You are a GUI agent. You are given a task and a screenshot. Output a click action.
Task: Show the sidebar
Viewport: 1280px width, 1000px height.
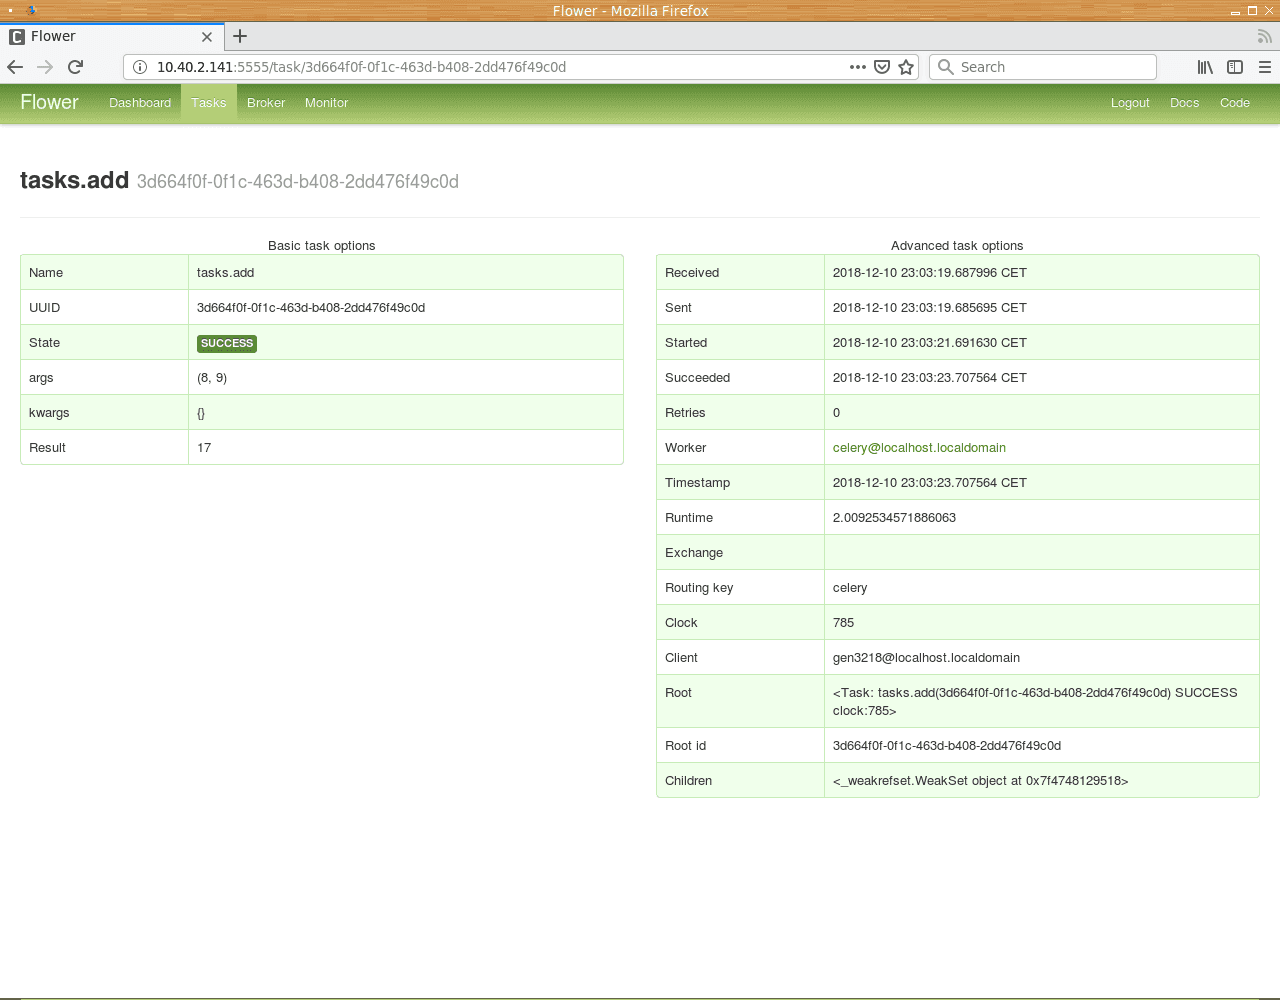tap(1235, 67)
